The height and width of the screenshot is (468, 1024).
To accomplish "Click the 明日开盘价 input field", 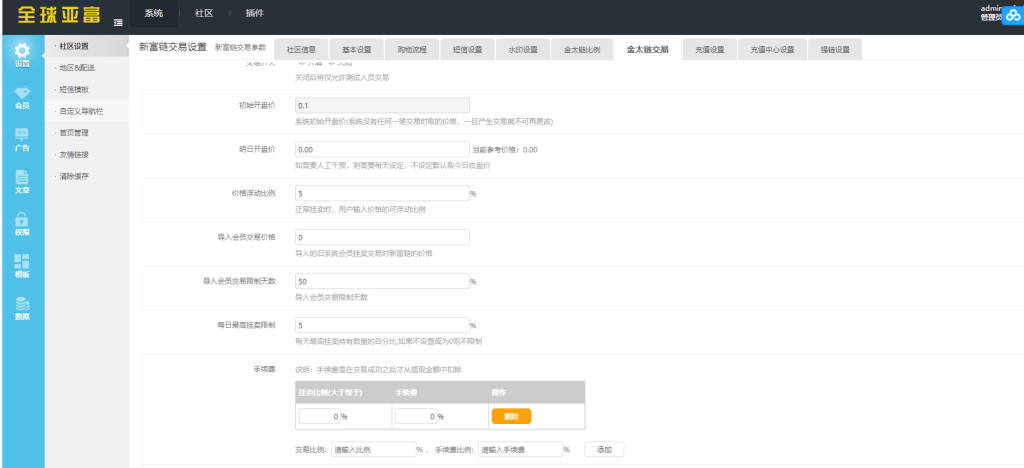I will [382, 149].
